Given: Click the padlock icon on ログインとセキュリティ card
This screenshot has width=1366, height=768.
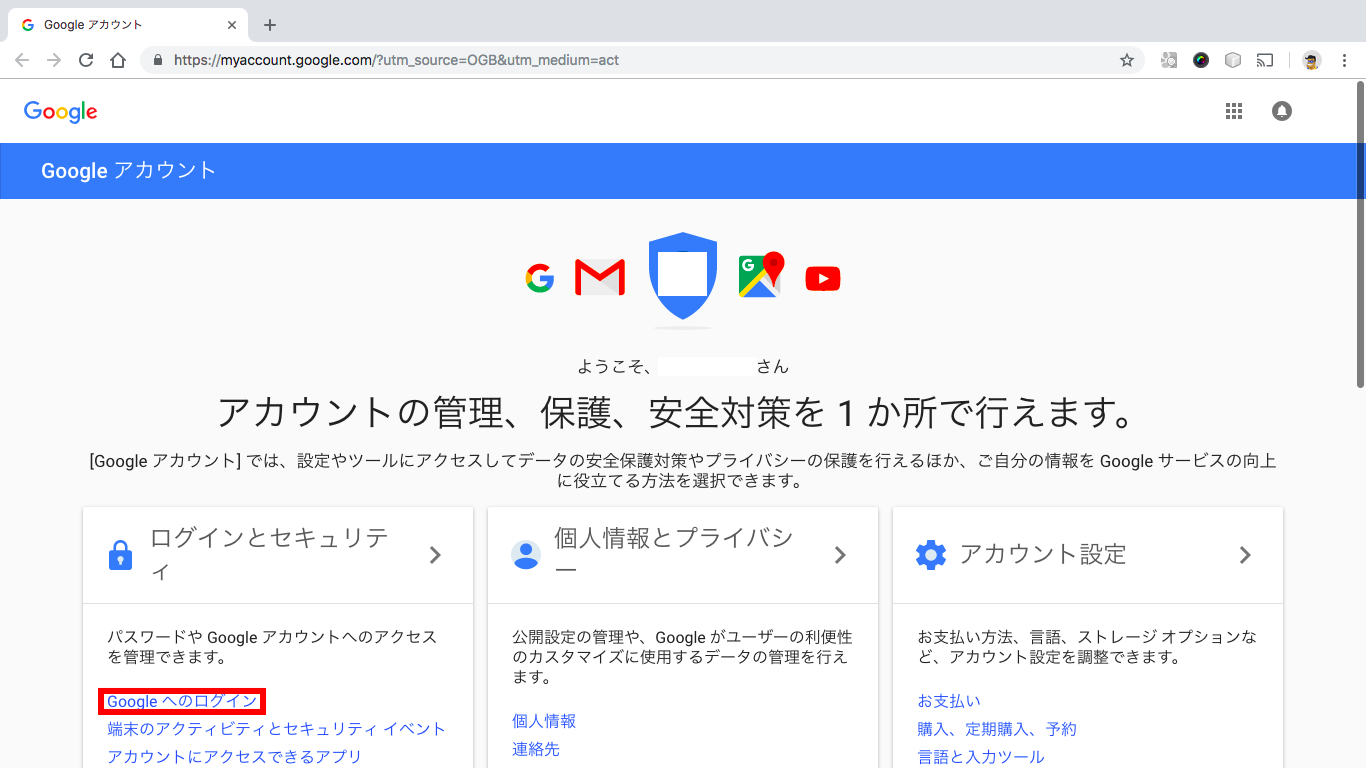Looking at the screenshot, I should click(x=120, y=554).
